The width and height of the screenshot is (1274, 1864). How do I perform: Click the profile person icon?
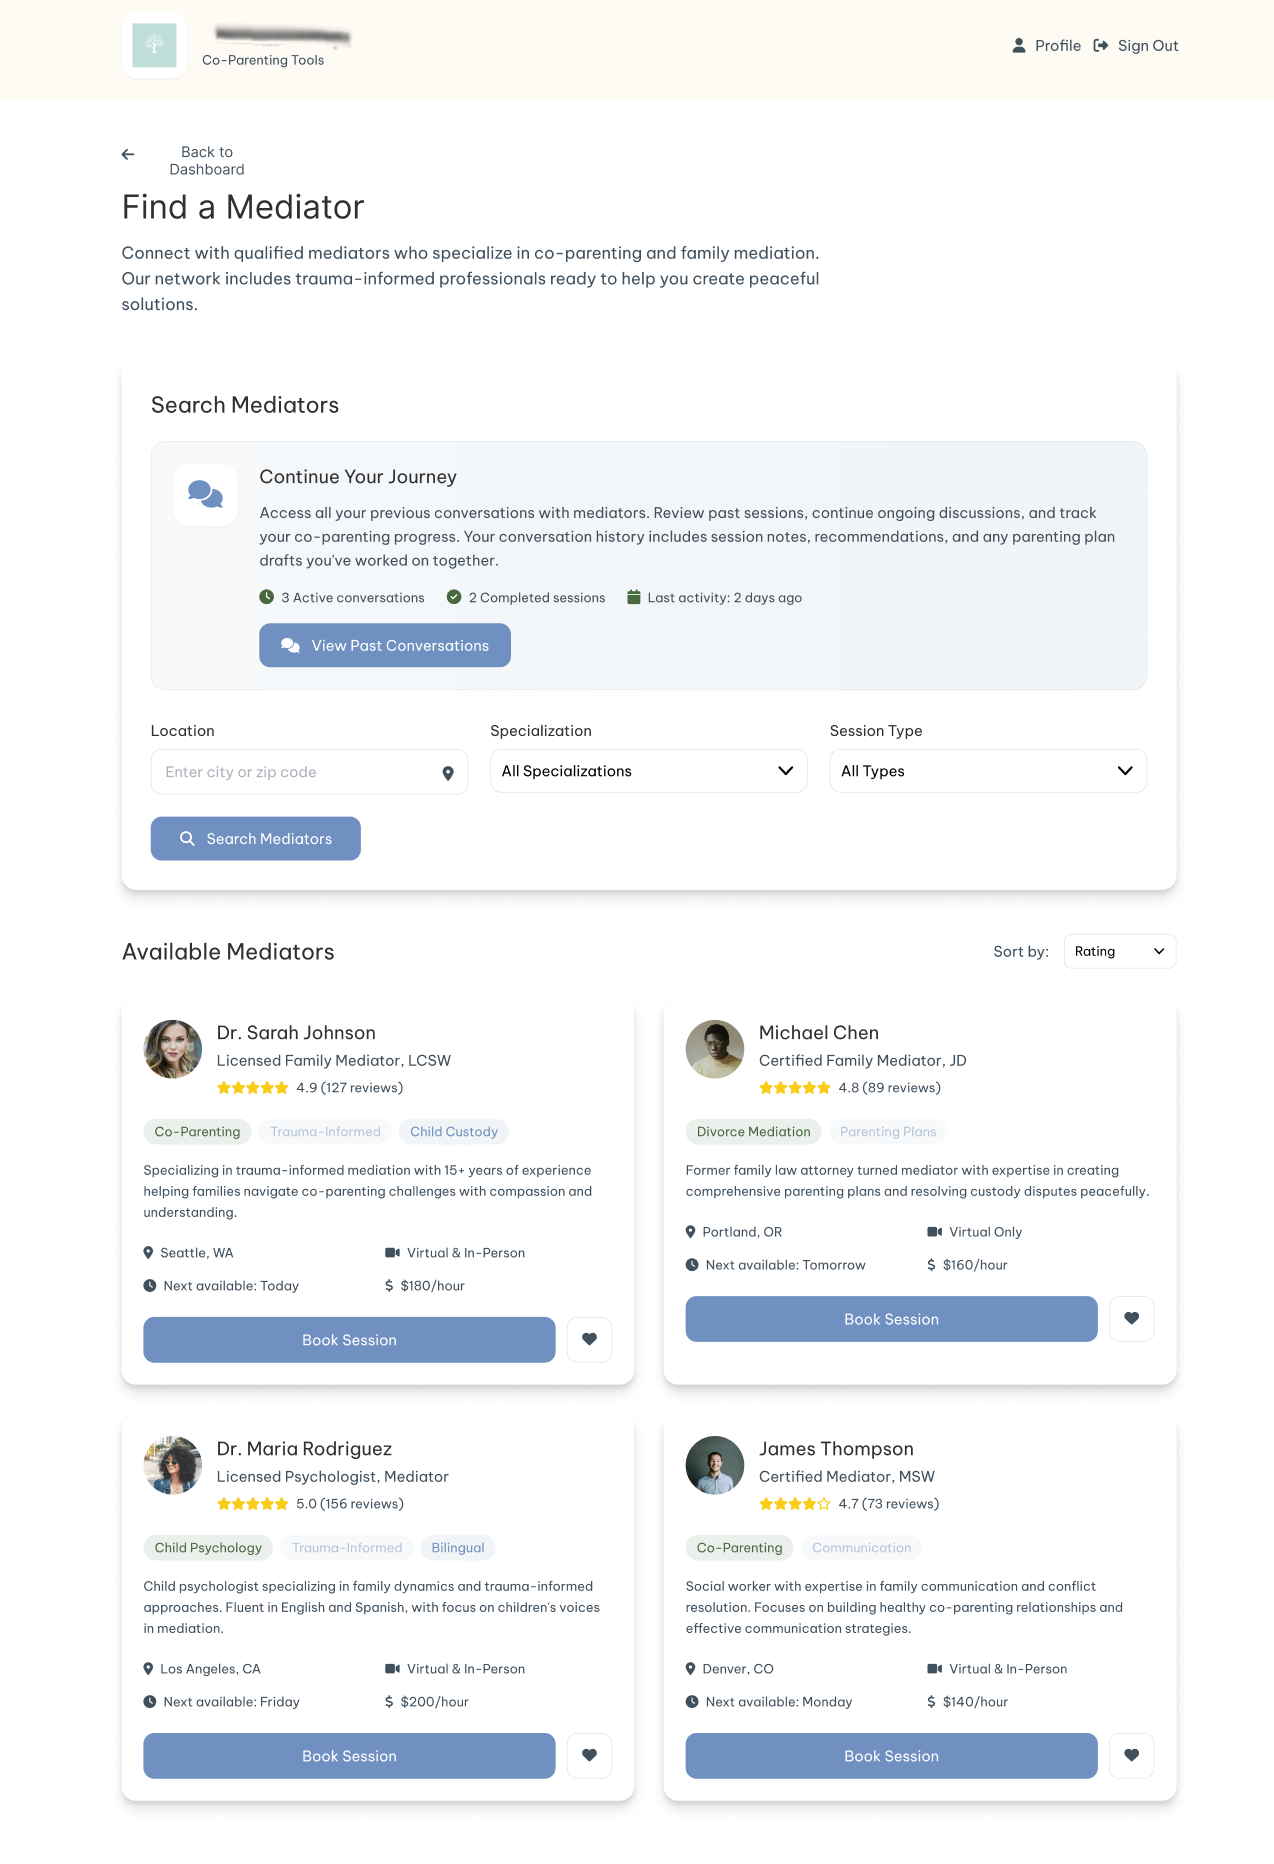click(1019, 46)
